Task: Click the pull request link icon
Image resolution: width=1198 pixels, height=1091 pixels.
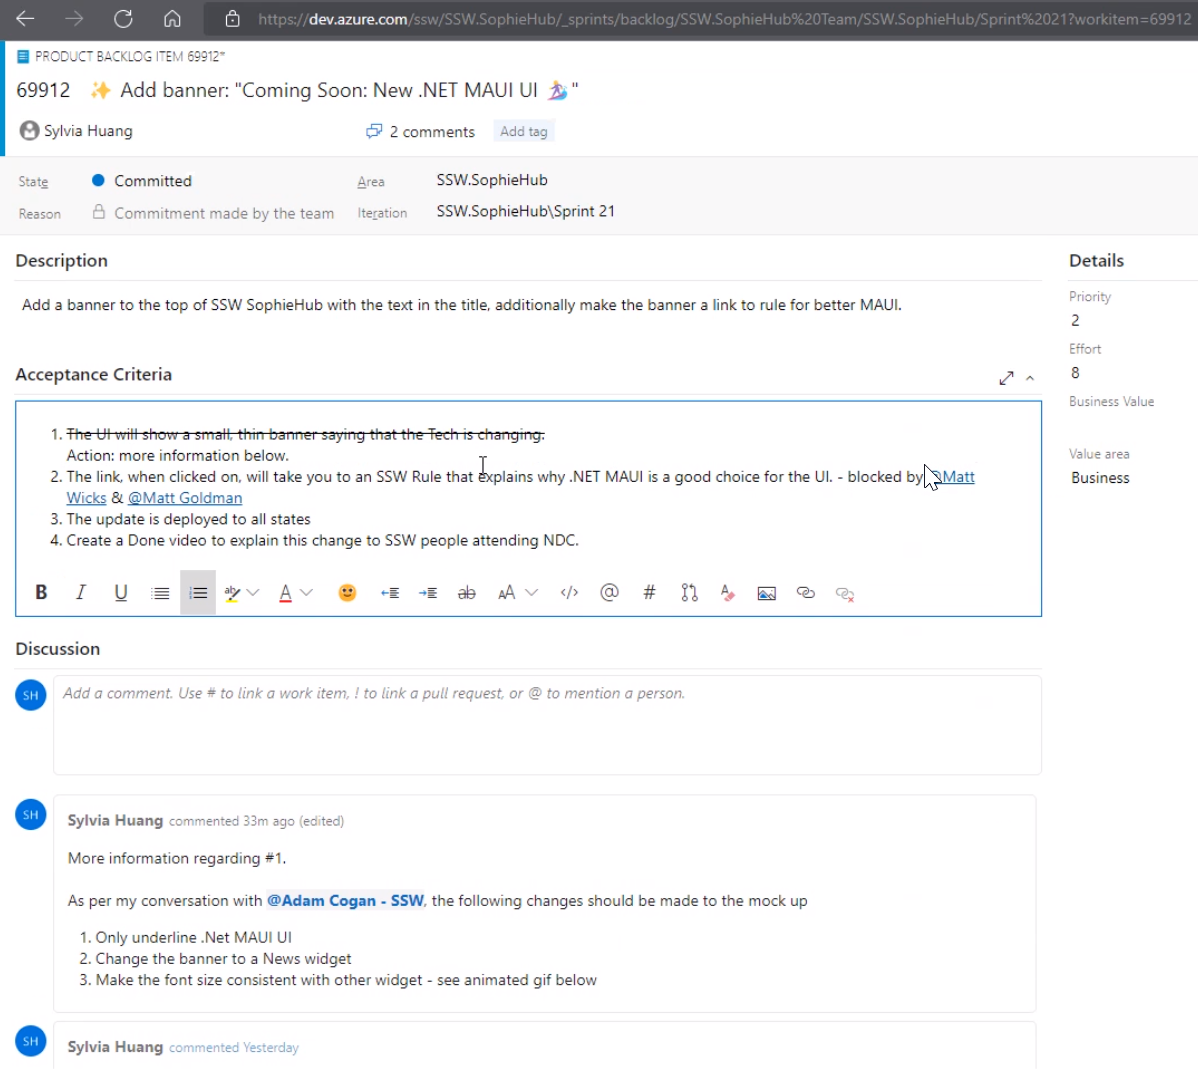Action: [689, 593]
